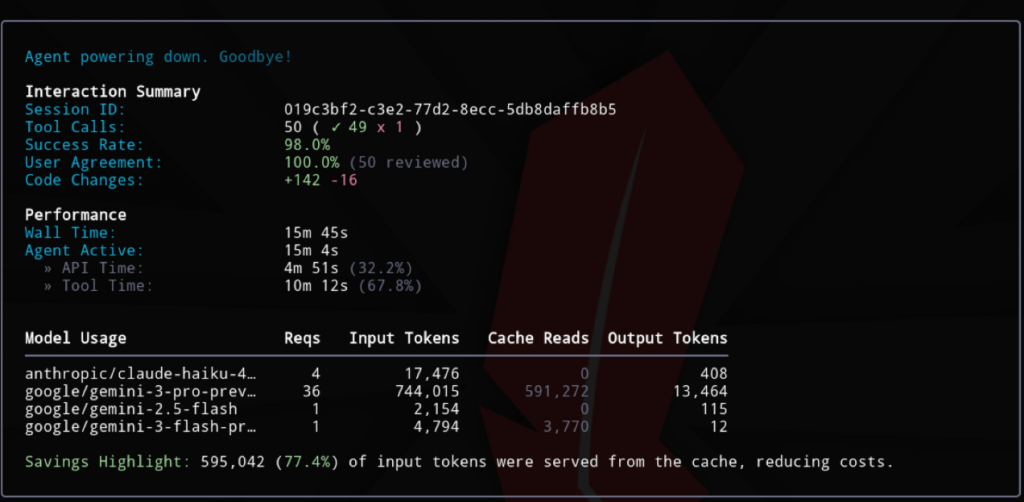Viewport: 1024px width, 502px height.
Task: Click the Cache Reads column header
Action: [538, 338]
